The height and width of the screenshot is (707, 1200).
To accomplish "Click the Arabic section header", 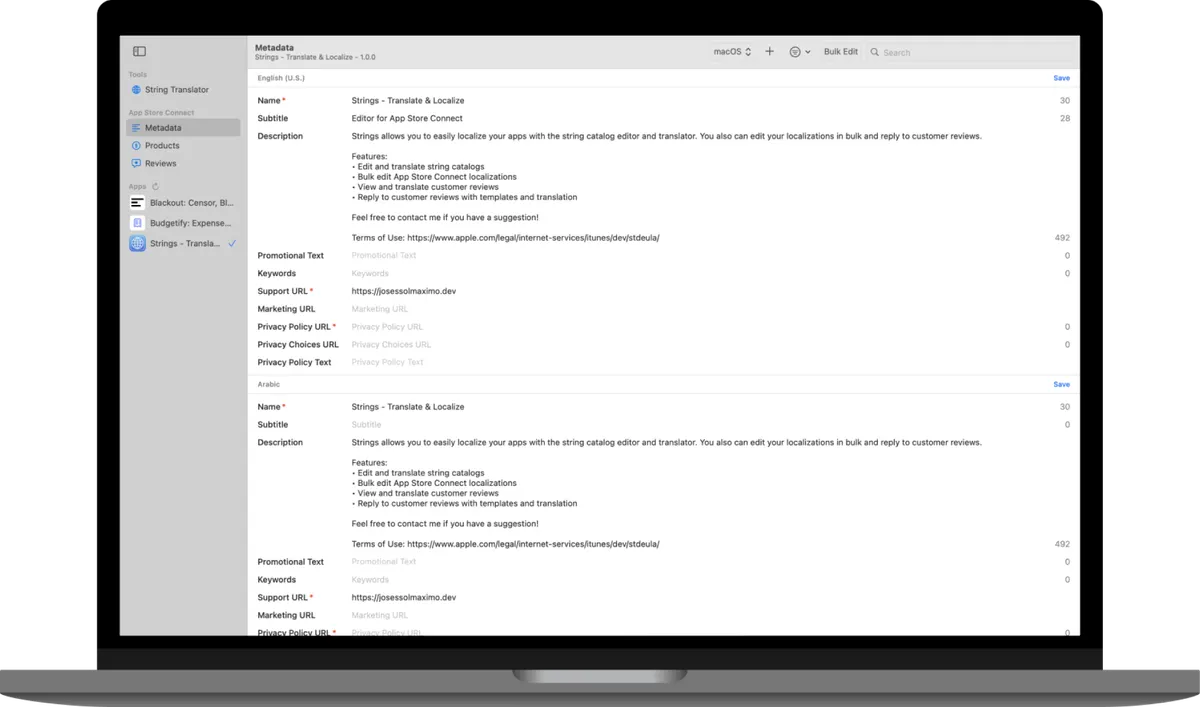I will 269,384.
